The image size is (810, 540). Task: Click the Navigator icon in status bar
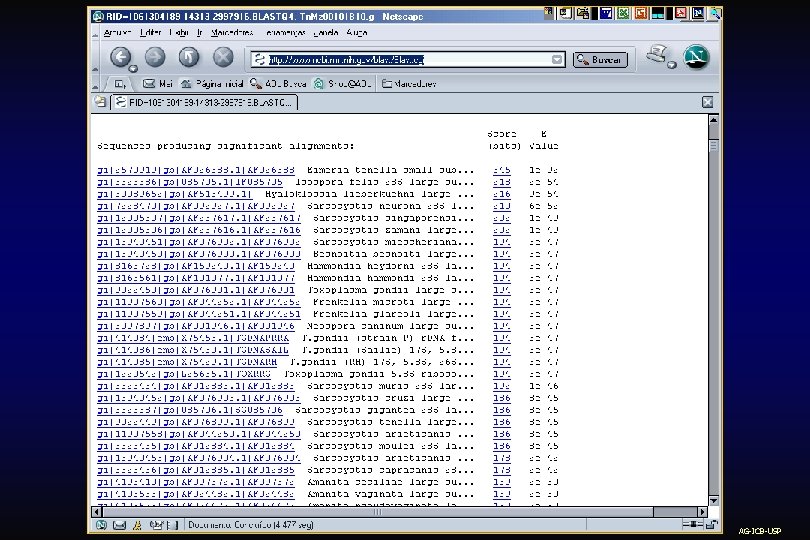[x=101, y=525]
